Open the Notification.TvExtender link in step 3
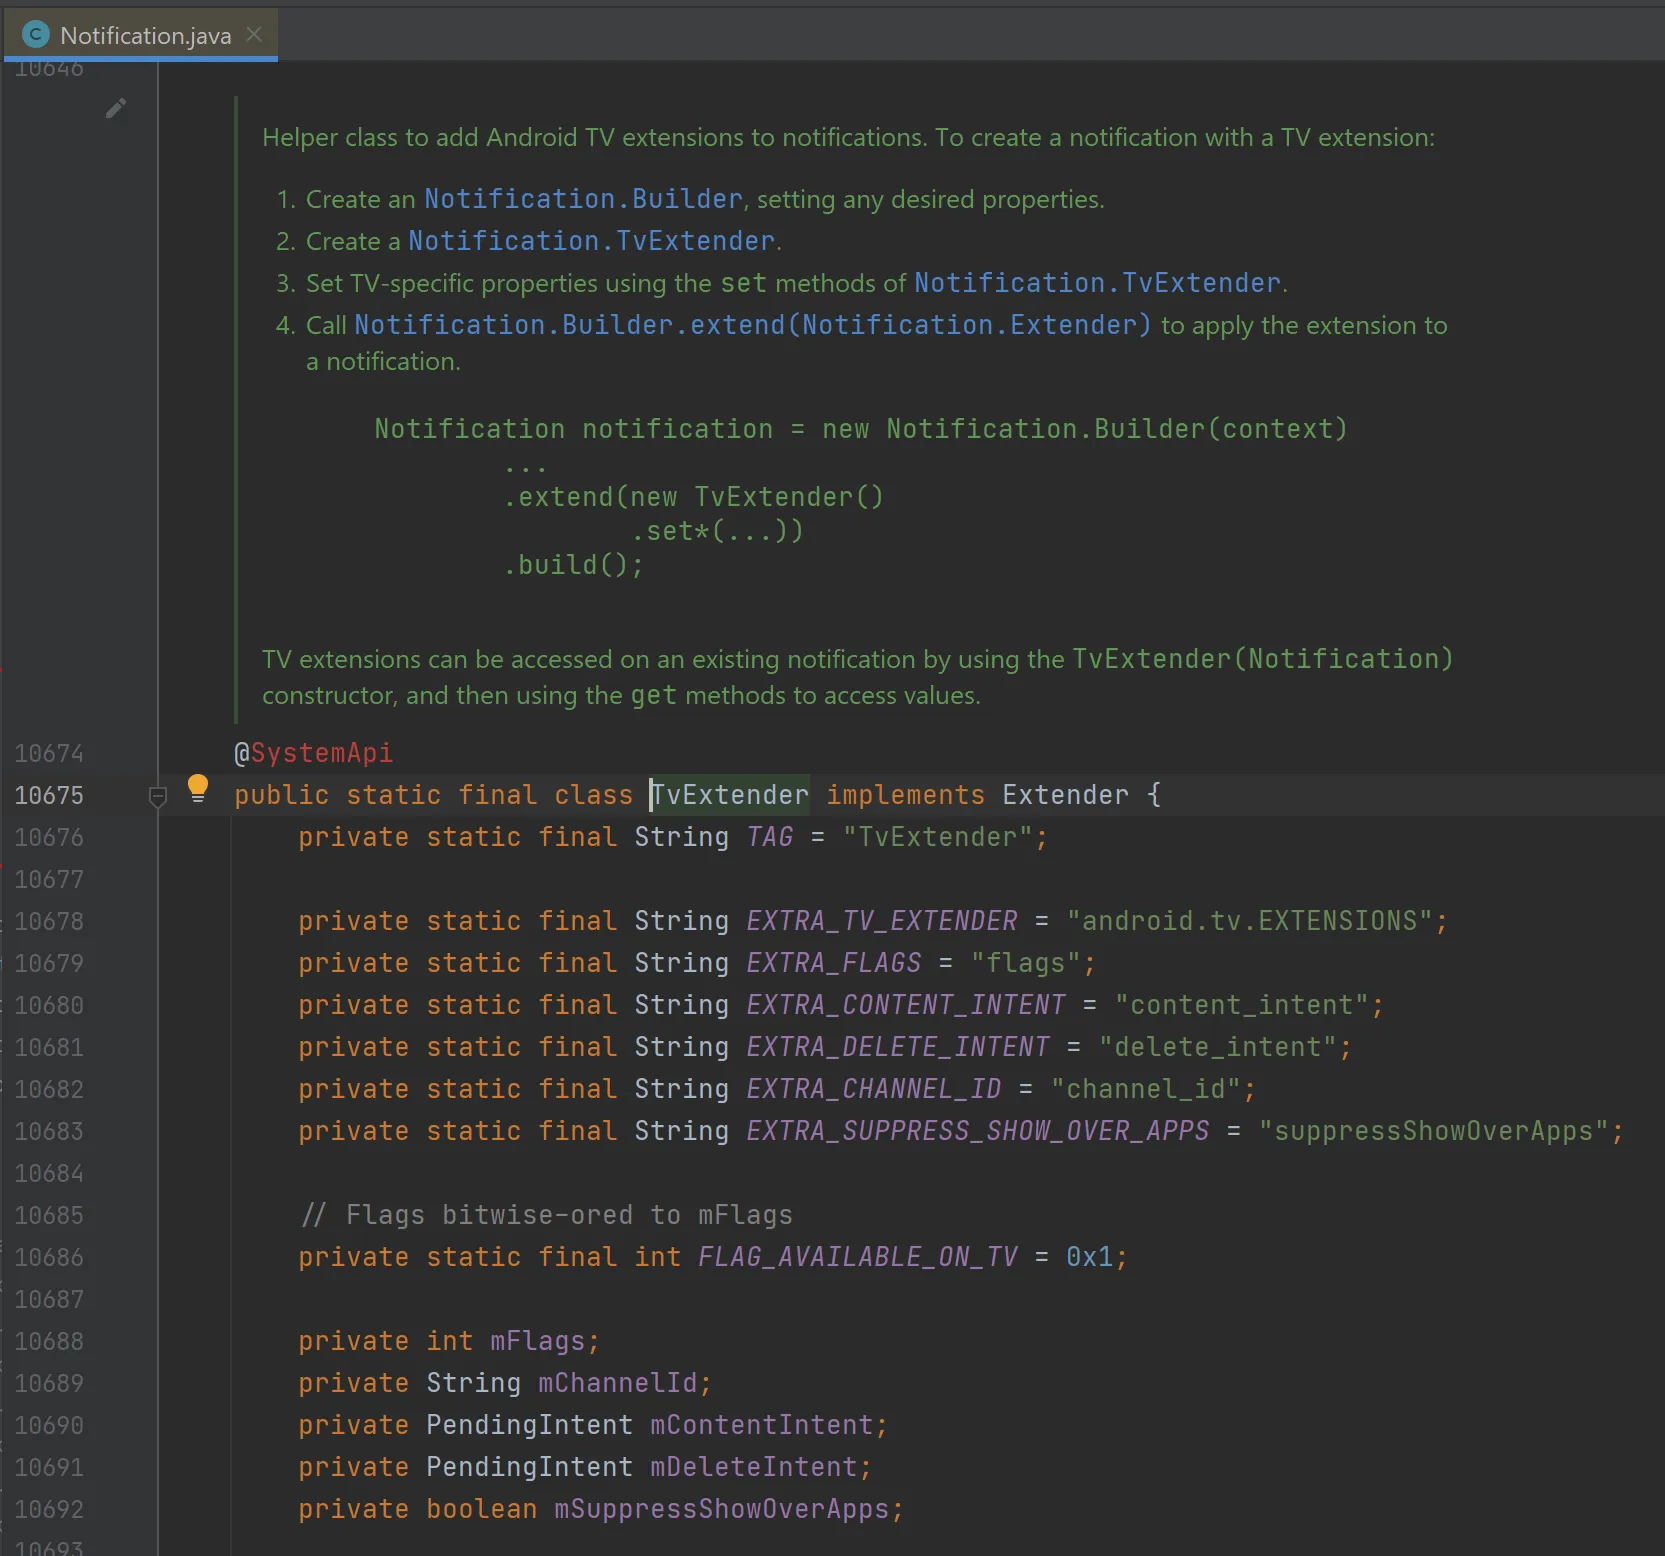 click(1097, 283)
